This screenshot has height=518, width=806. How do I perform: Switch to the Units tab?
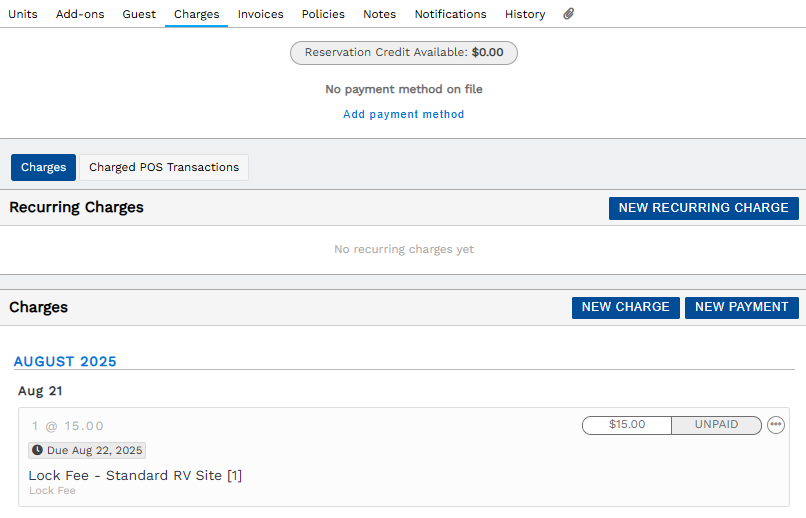pyautogui.click(x=23, y=14)
